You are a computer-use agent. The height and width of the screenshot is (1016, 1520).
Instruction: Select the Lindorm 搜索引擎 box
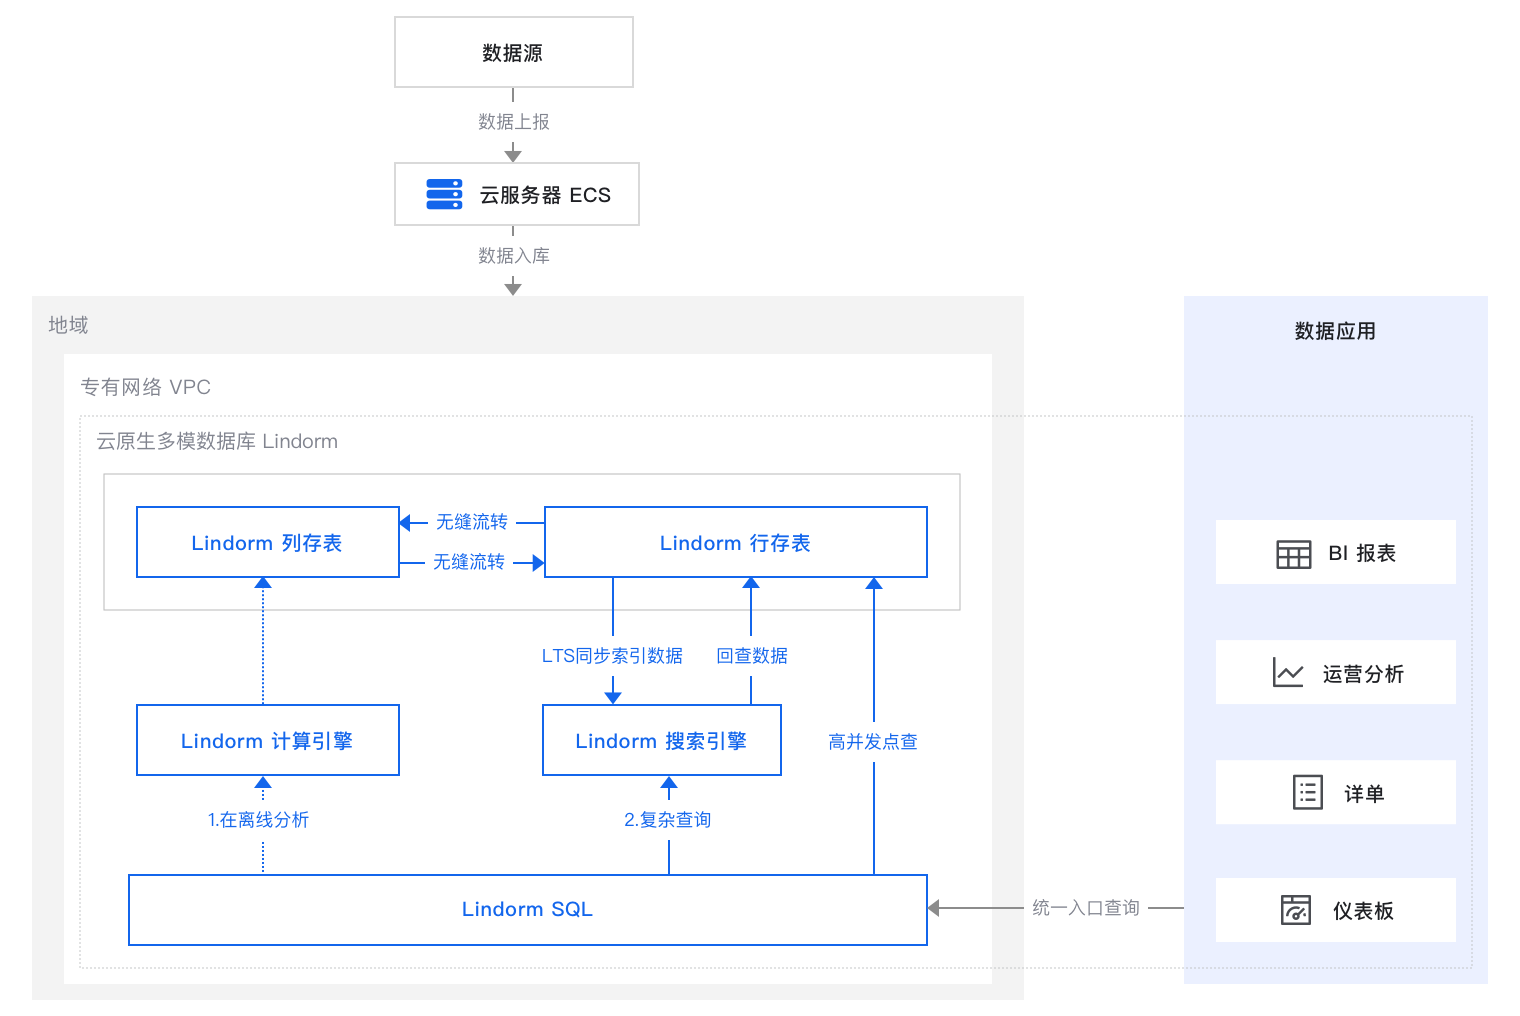point(662,740)
